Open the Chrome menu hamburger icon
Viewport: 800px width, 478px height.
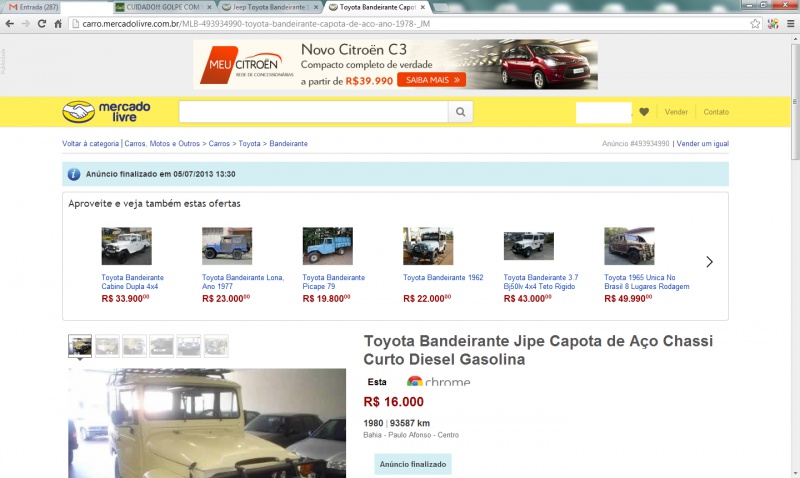click(x=790, y=23)
